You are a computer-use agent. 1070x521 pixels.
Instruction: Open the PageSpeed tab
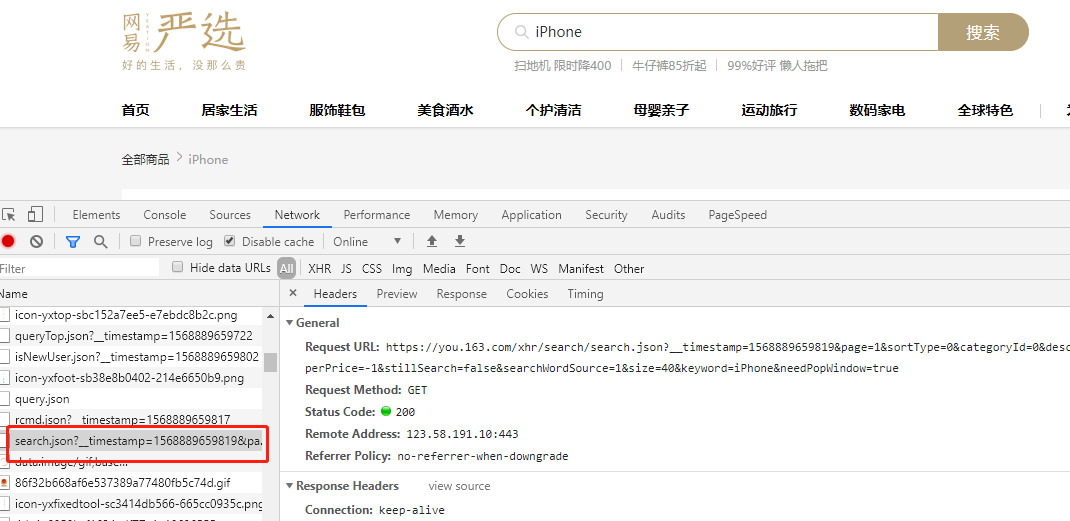pos(738,215)
